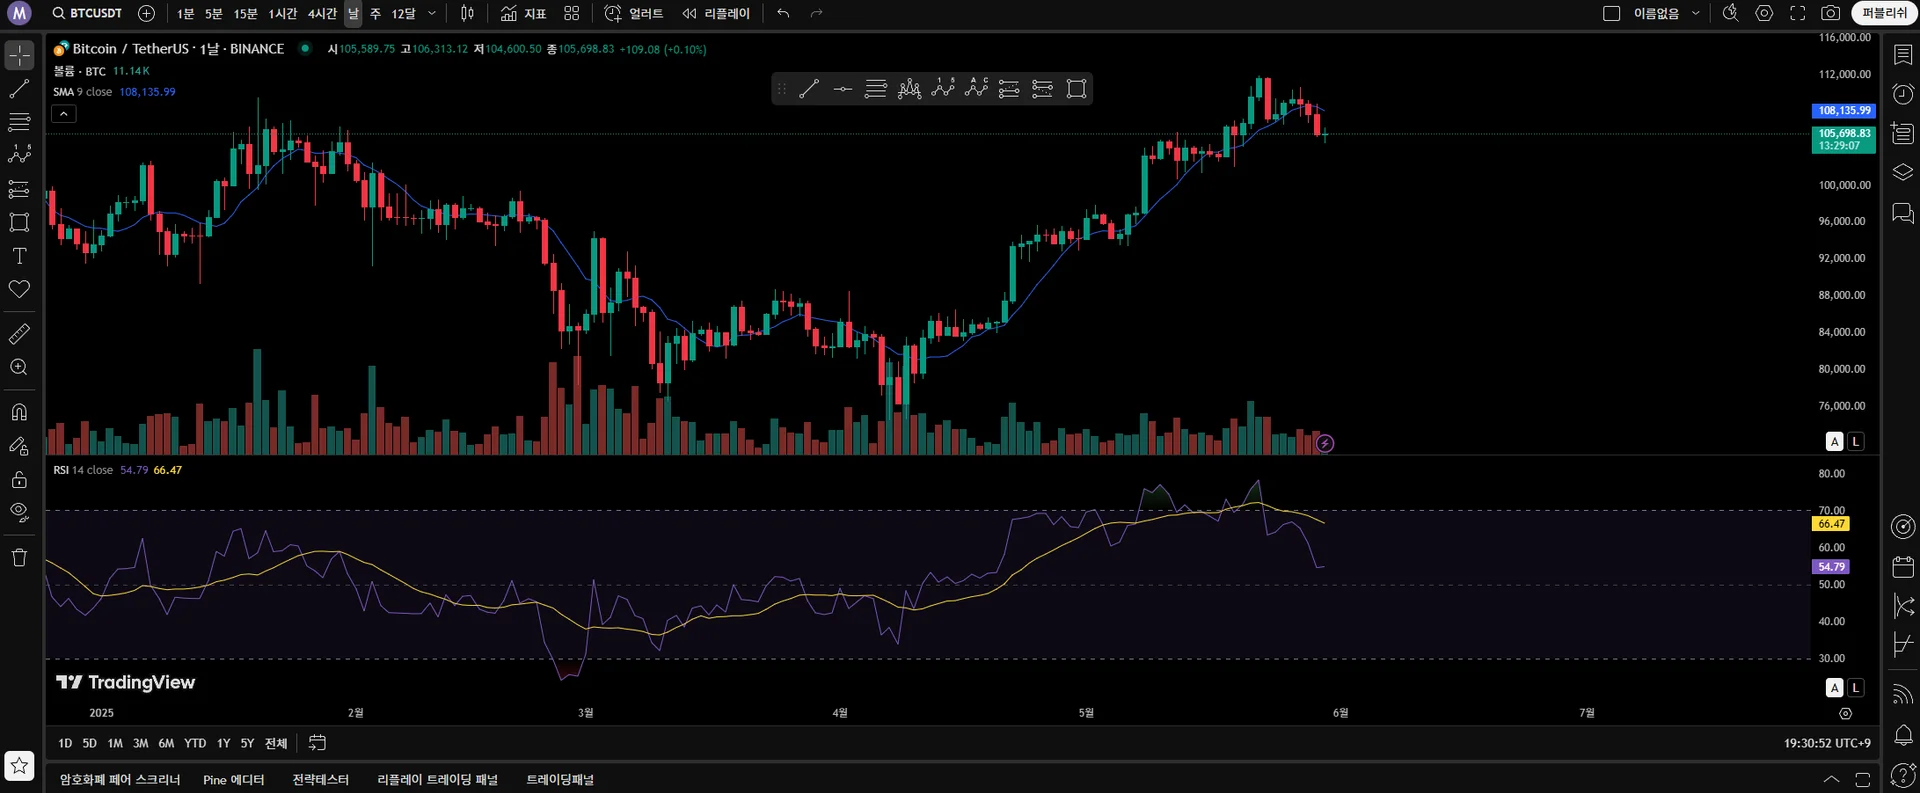Click the magnet mode icon
Screen dimensions: 1920x793
pyautogui.click(x=19, y=412)
